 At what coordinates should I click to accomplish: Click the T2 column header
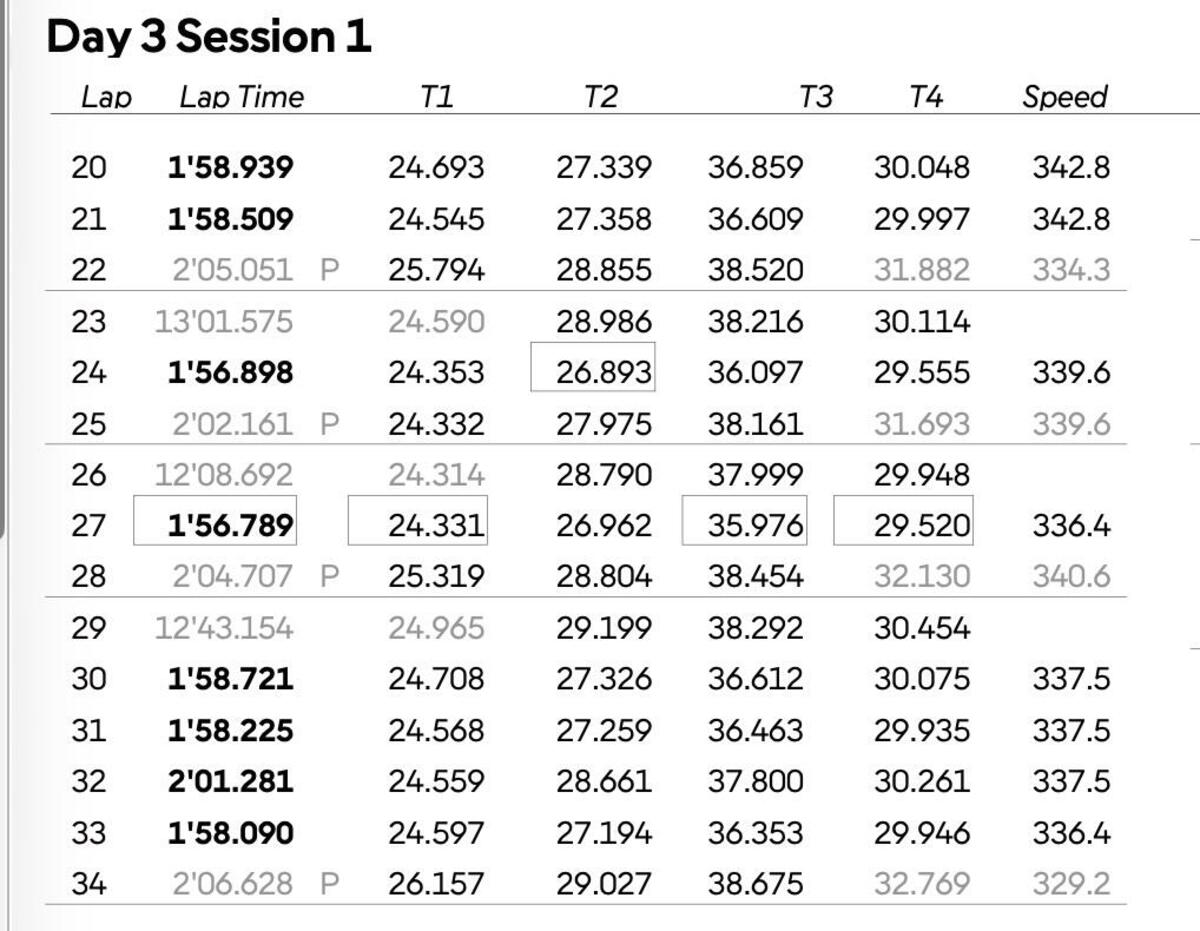(x=600, y=97)
